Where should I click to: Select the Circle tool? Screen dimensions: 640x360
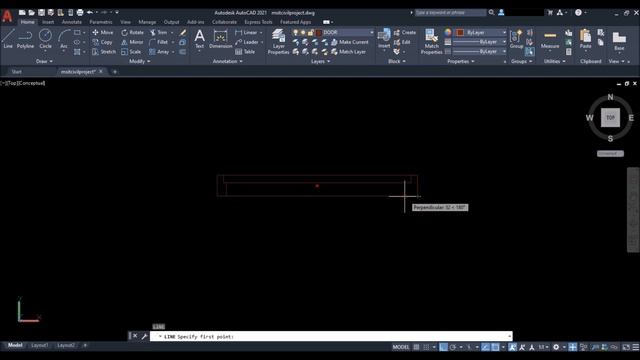click(45, 39)
